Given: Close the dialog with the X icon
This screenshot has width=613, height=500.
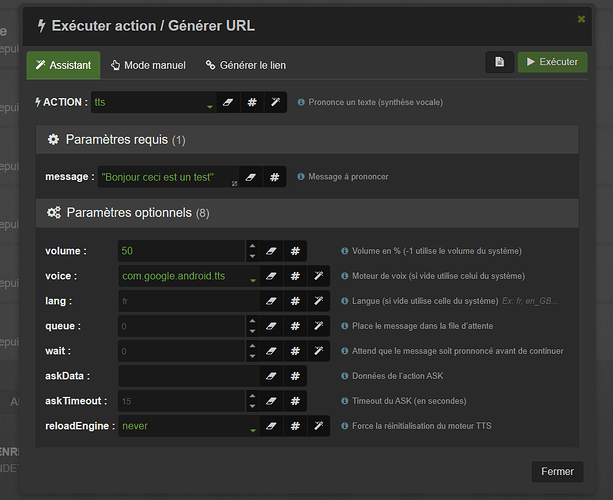Looking at the screenshot, I should 581,19.
